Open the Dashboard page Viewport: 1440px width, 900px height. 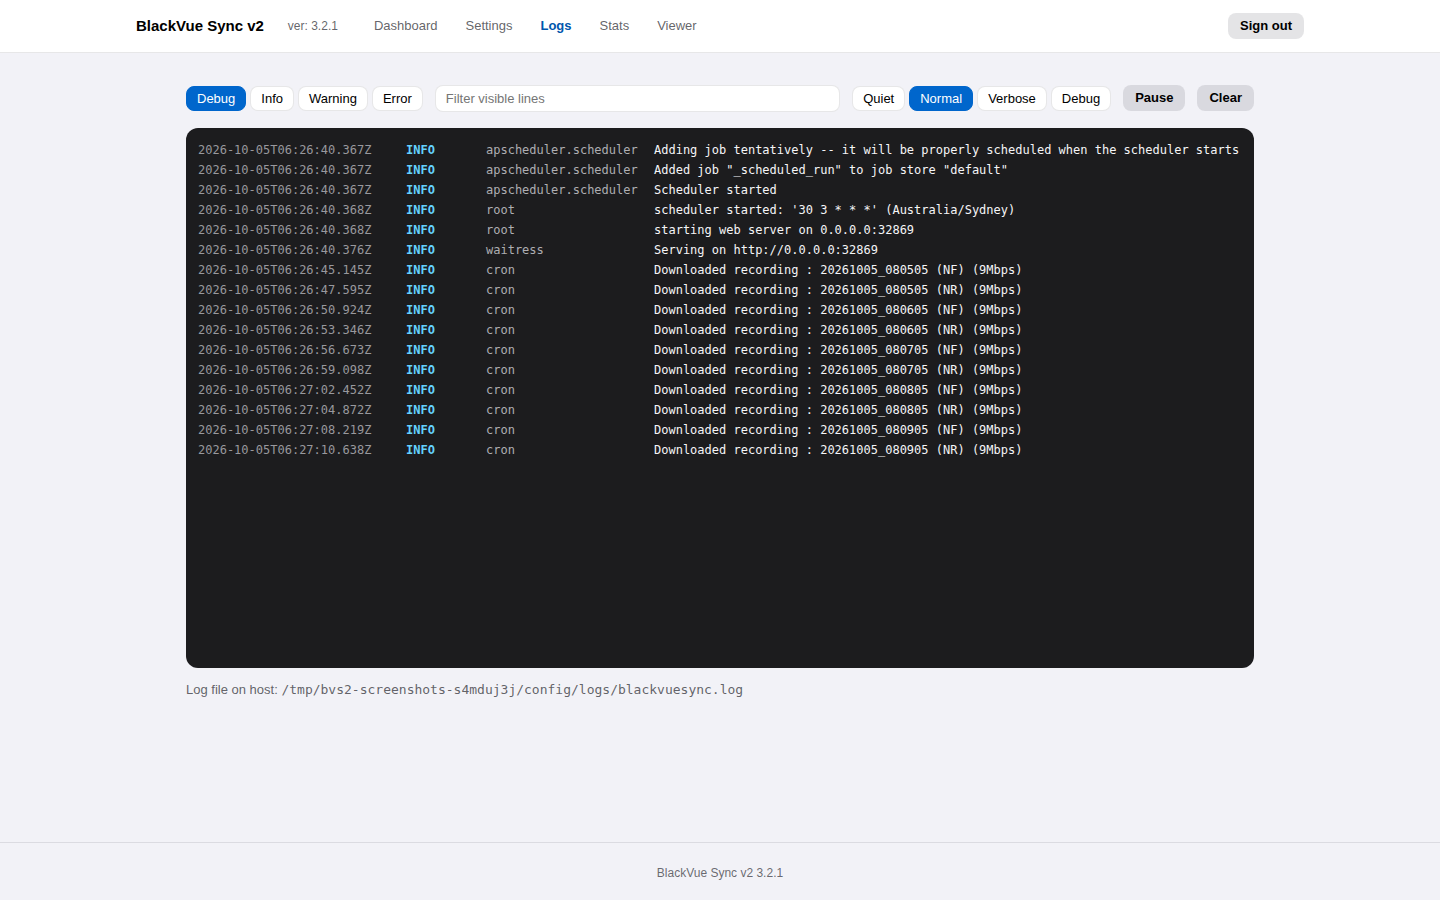pos(406,26)
